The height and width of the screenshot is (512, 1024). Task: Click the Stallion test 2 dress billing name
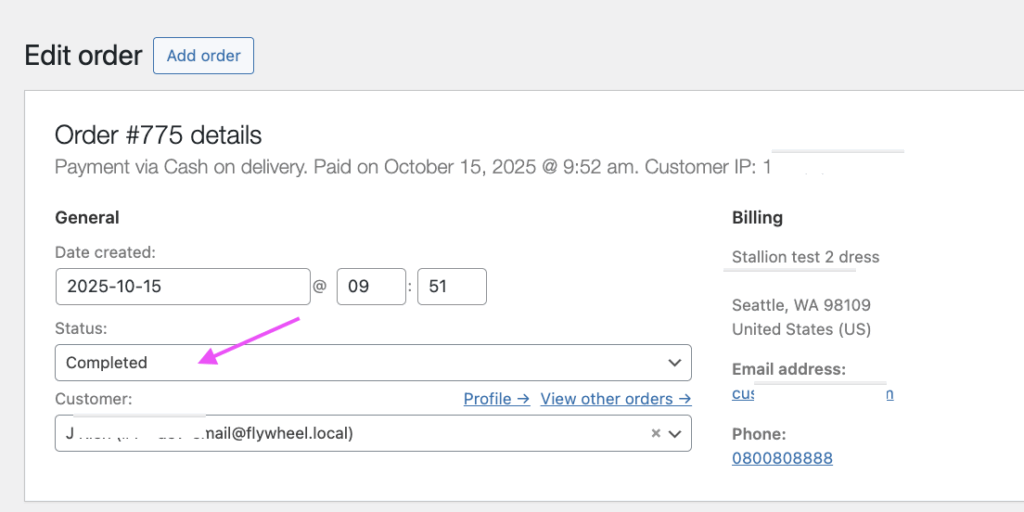pos(805,257)
